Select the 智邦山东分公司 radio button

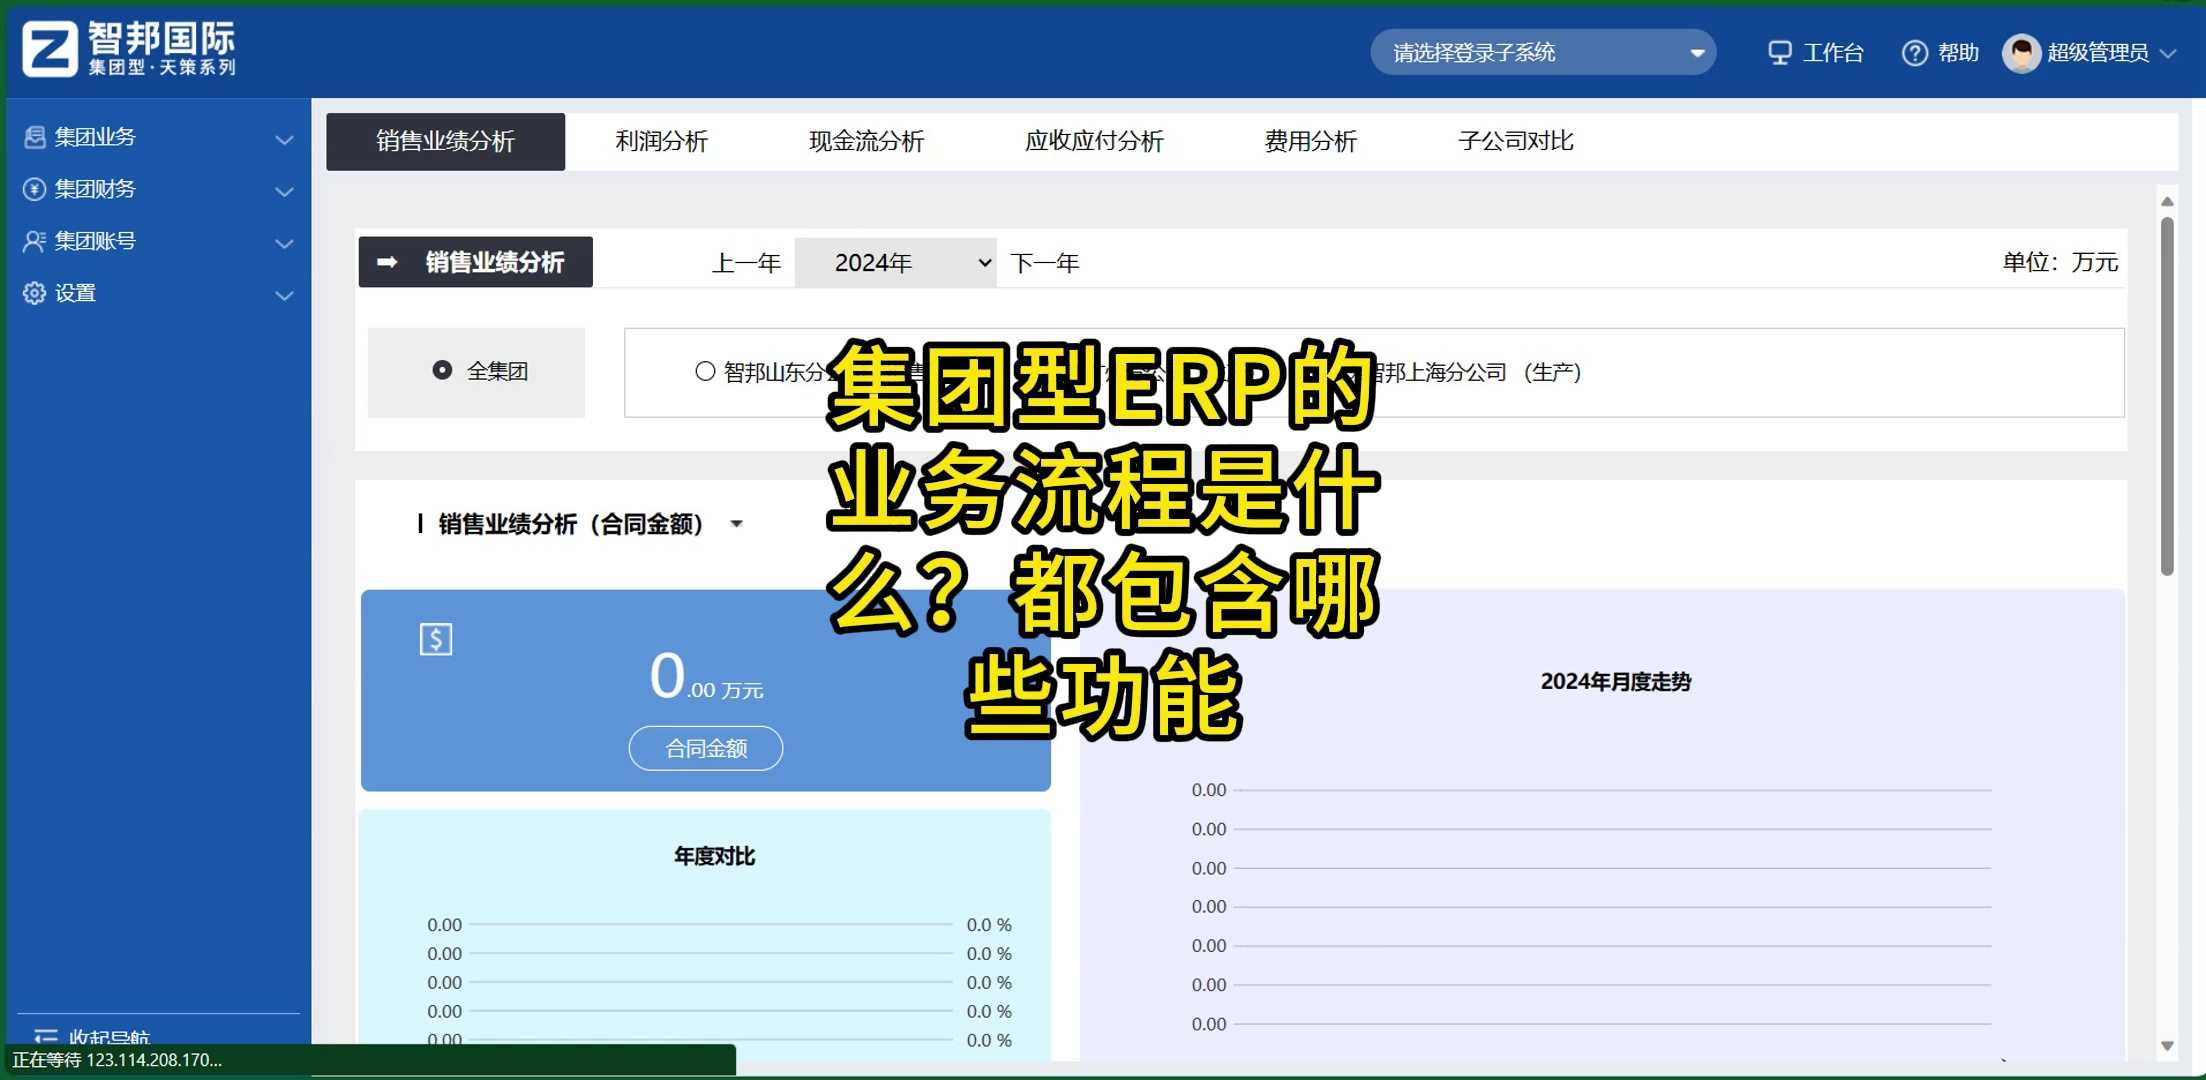[x=705, y=371]
